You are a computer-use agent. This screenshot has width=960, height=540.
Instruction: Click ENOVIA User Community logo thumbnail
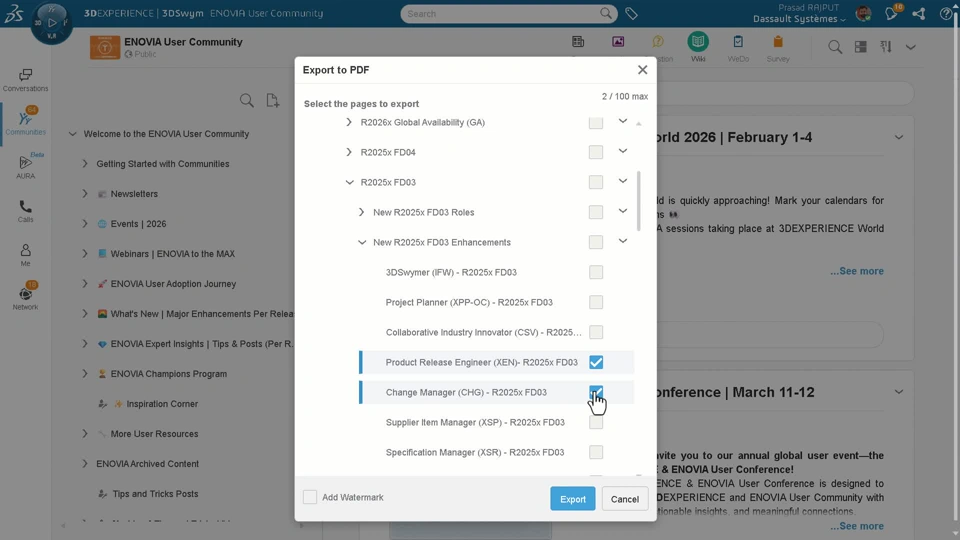pos(105,47)
